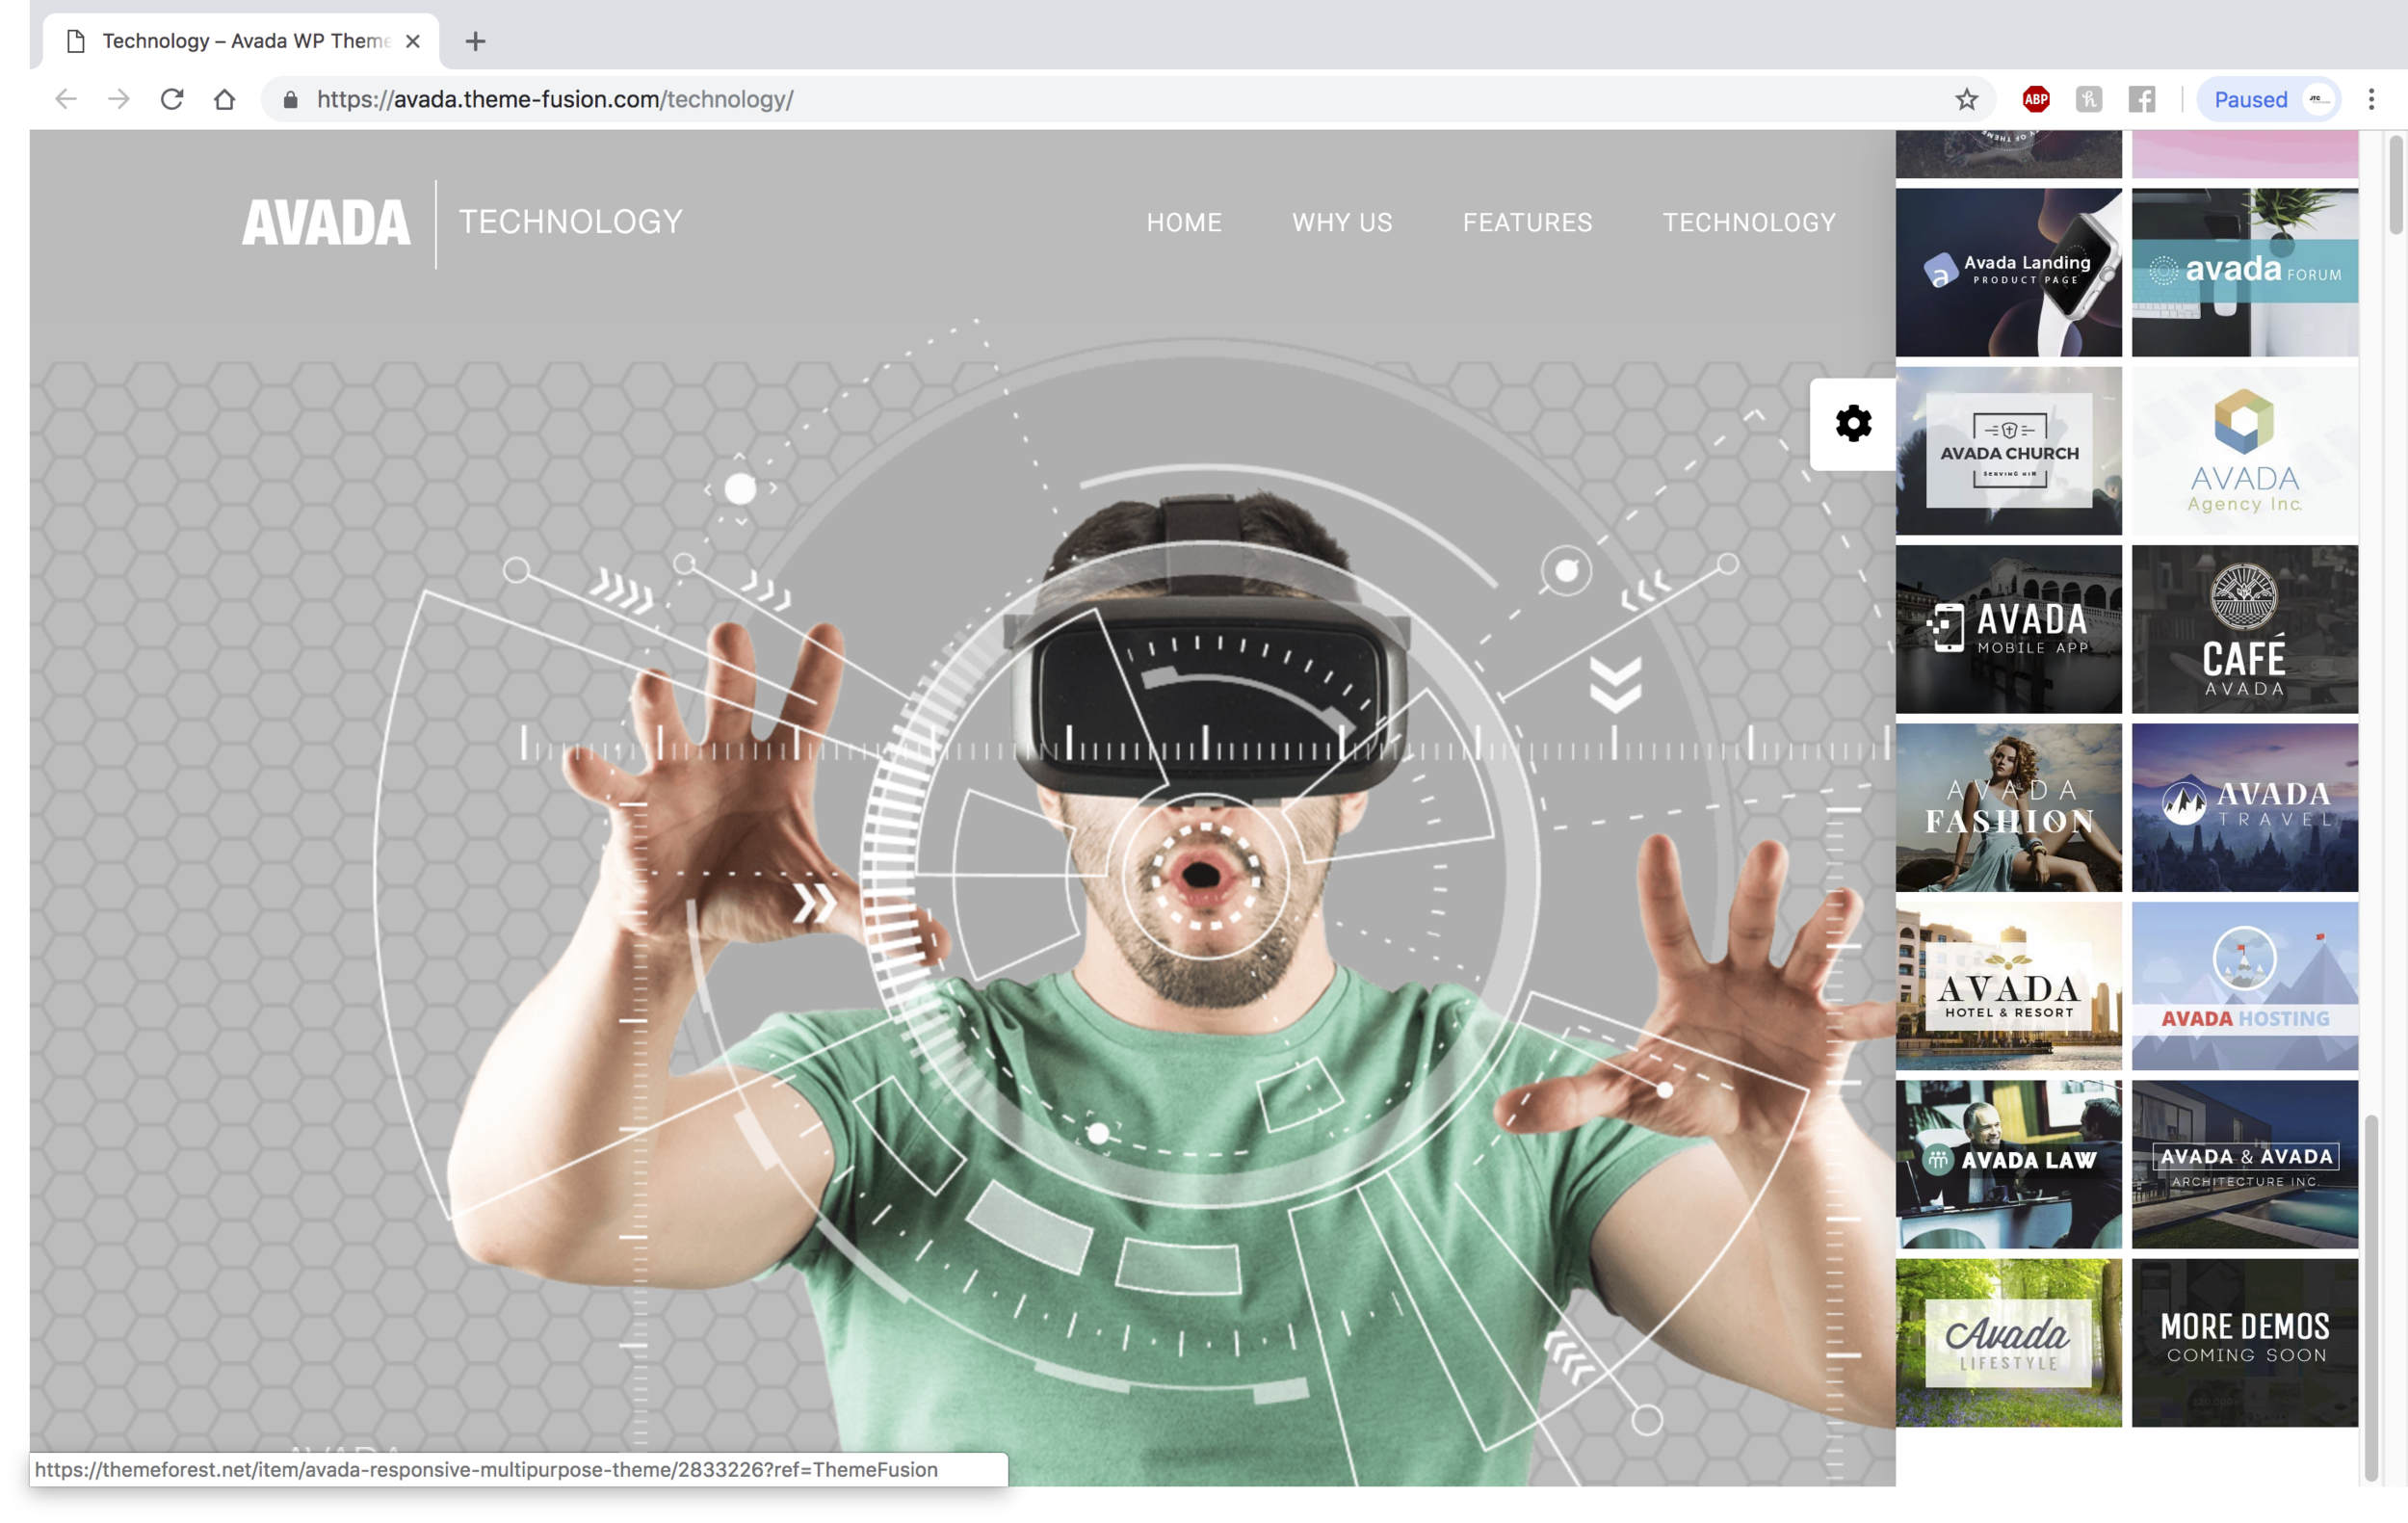Select the Technology – Avada WP Theme tab
The image size is (2408, 1523).
(240, 41)
